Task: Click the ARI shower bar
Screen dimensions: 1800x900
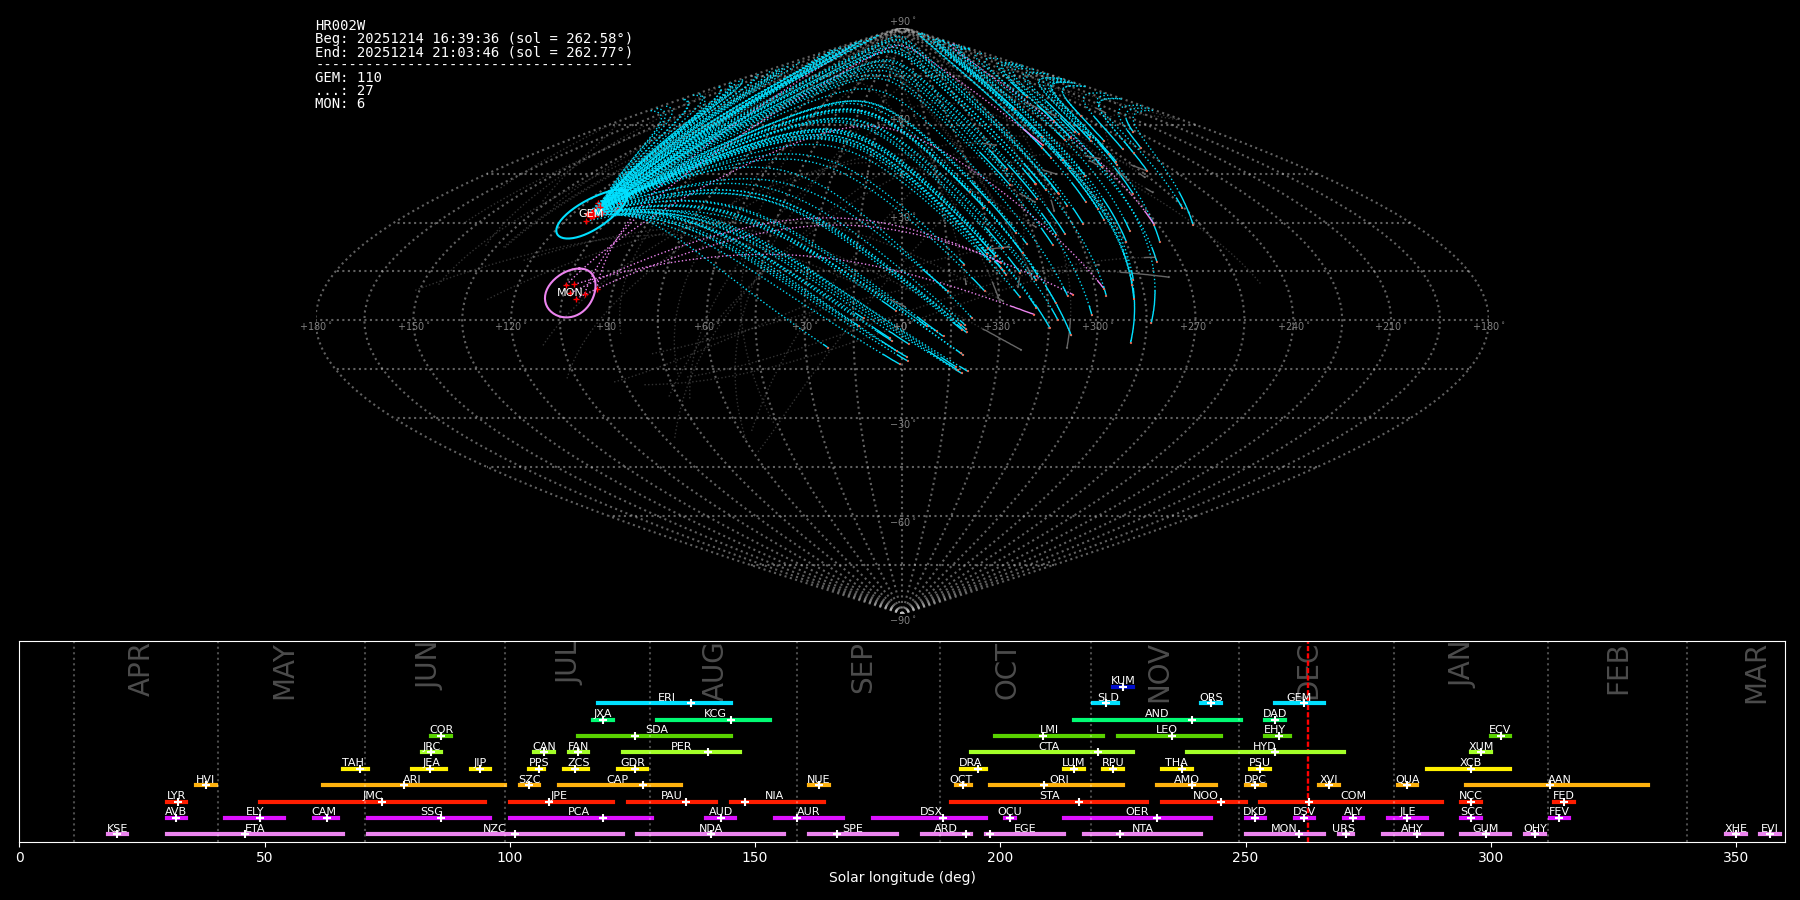Action: pos(413,785)
